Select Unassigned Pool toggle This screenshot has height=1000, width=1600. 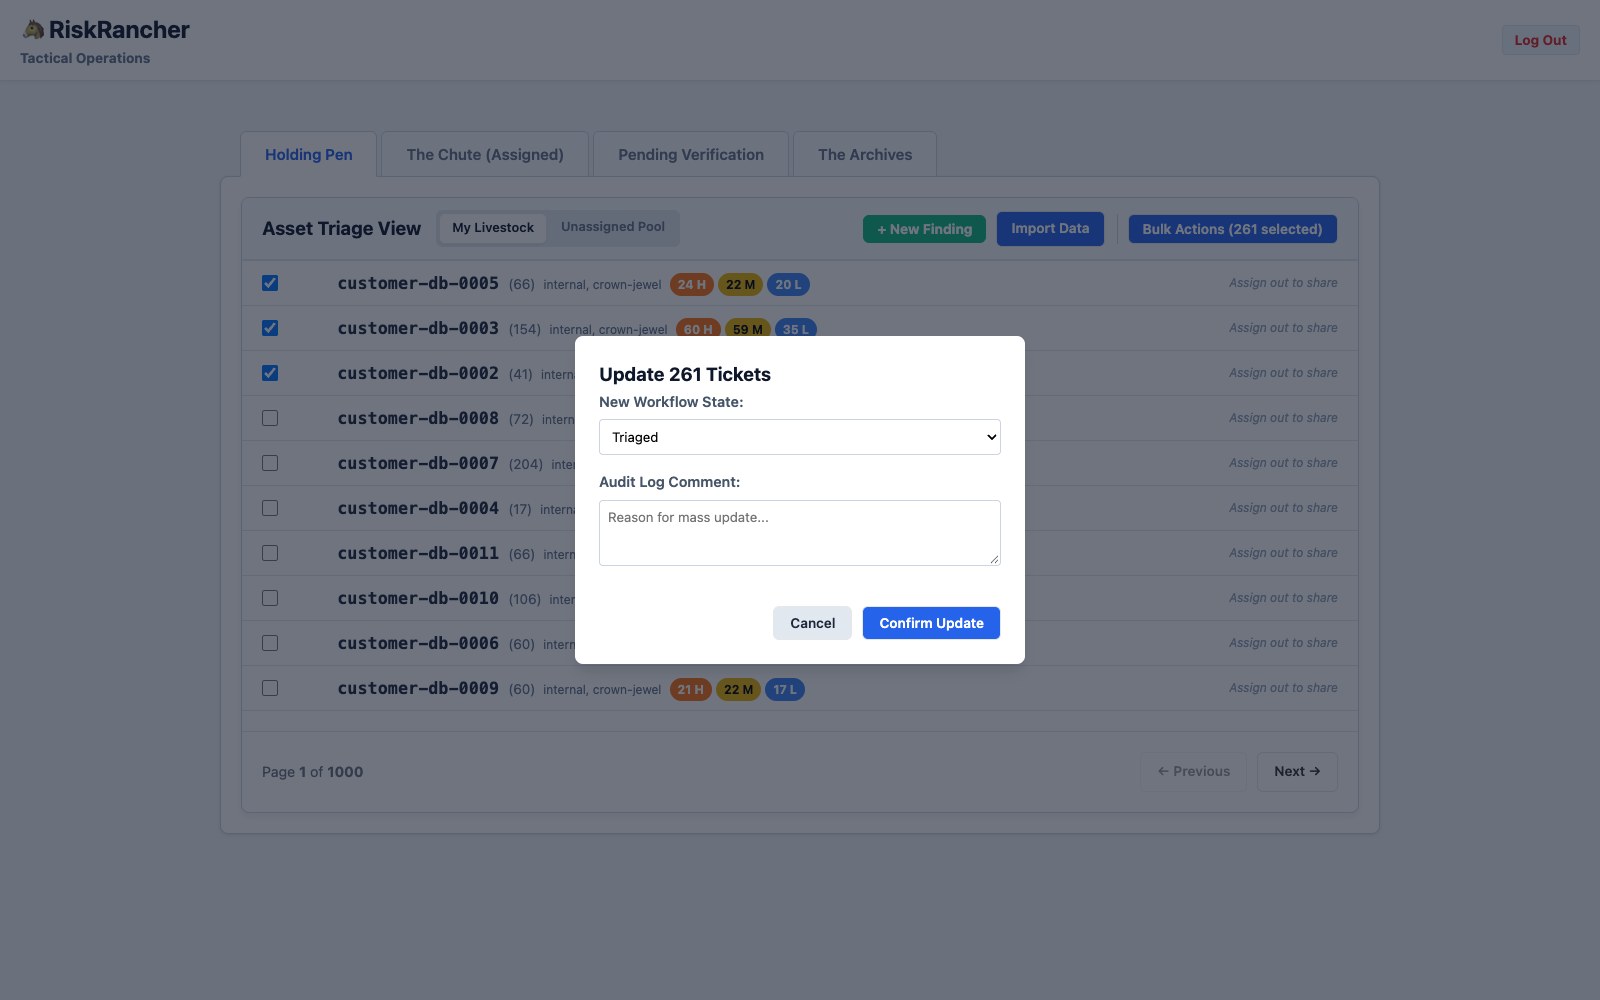(x=613, y=227)
